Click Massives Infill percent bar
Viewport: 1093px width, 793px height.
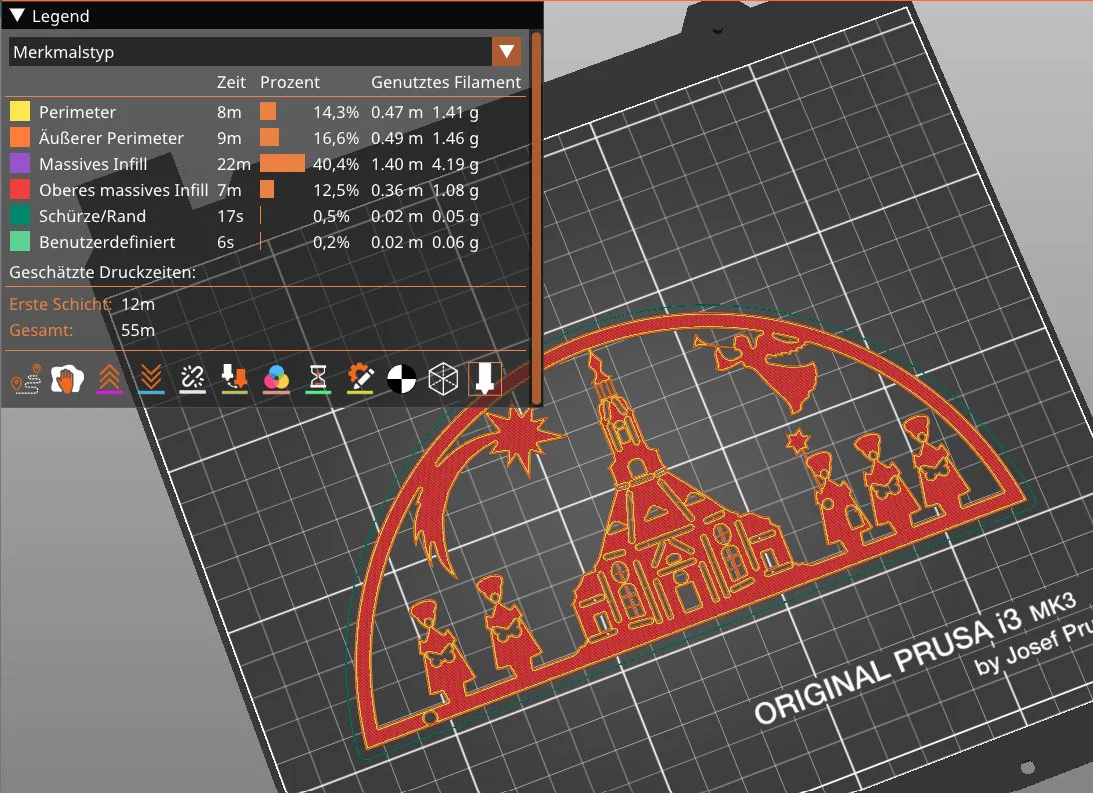[282, 164]
